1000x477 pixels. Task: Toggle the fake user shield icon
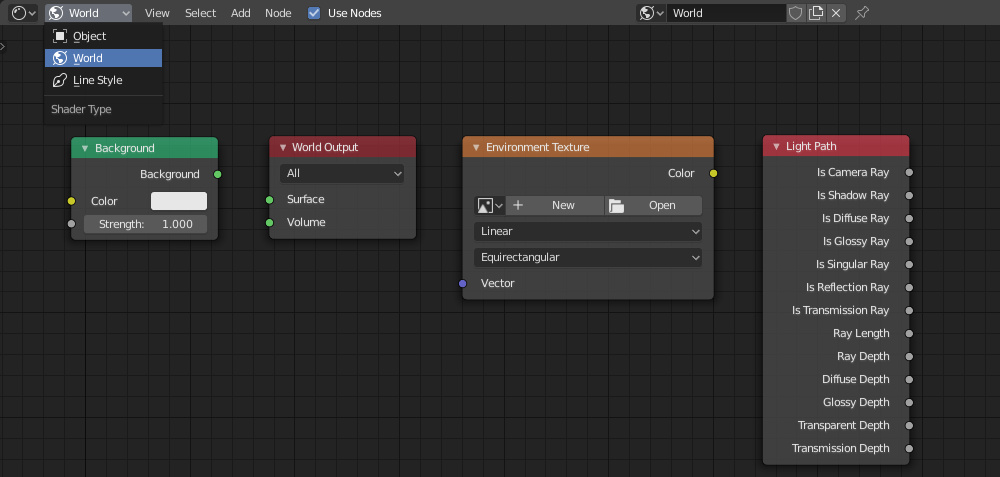[x=795, y=13]
